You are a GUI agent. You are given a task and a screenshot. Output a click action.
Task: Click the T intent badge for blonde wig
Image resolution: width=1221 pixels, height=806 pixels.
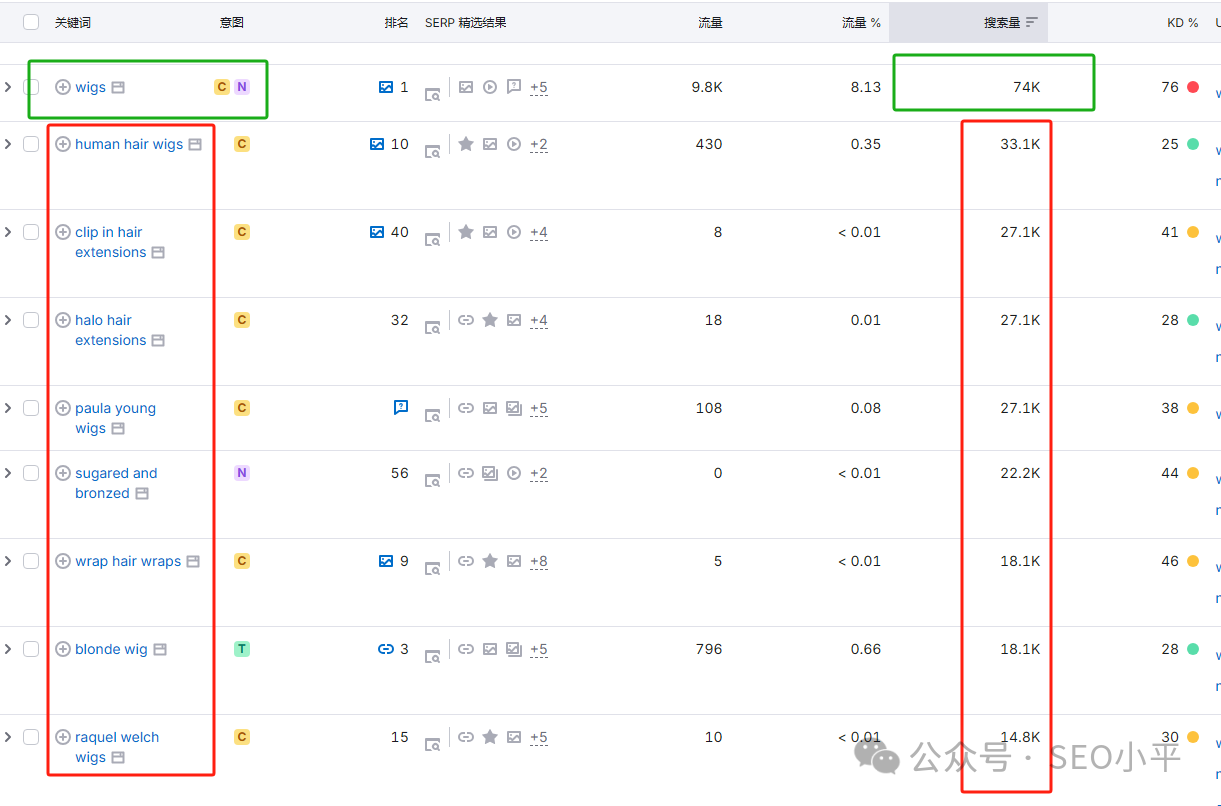(x=241, y=649)
